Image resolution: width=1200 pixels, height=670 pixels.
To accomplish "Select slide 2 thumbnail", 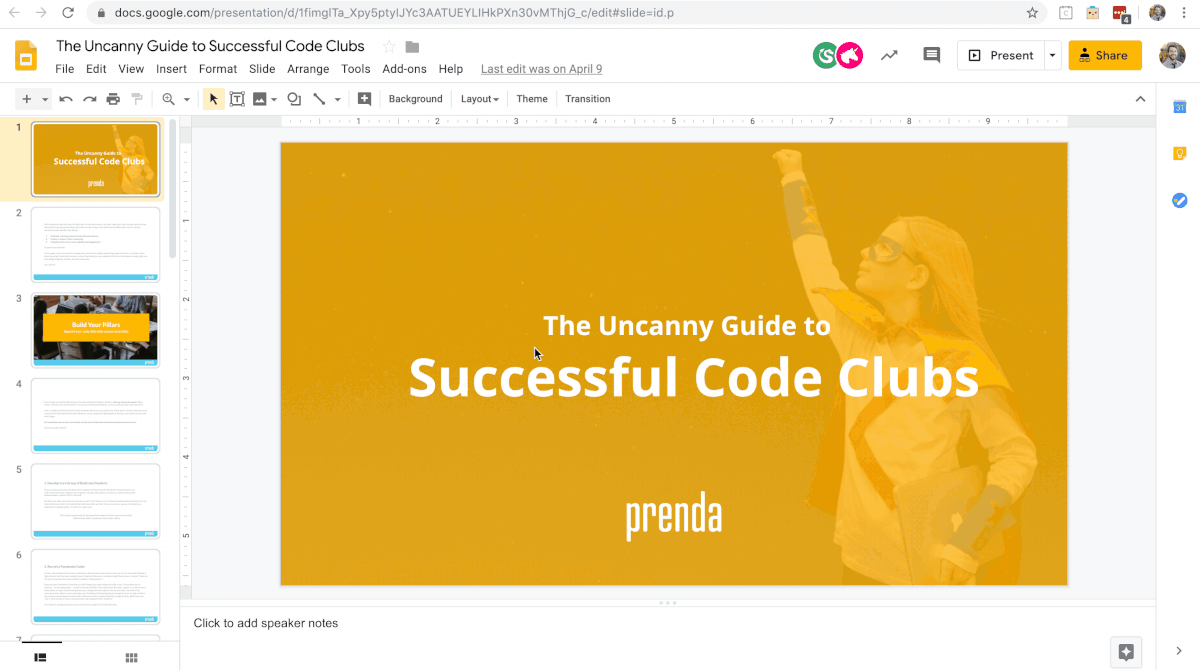I will click(95, 245).
